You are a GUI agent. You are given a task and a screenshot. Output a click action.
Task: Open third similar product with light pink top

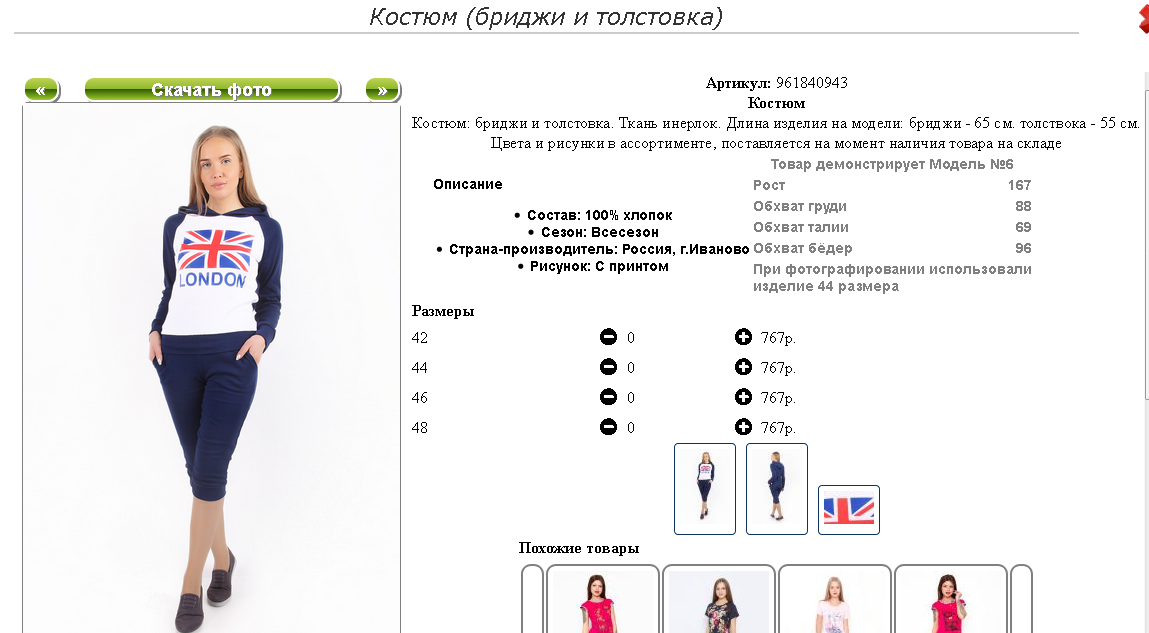click(x=835, y=599)
